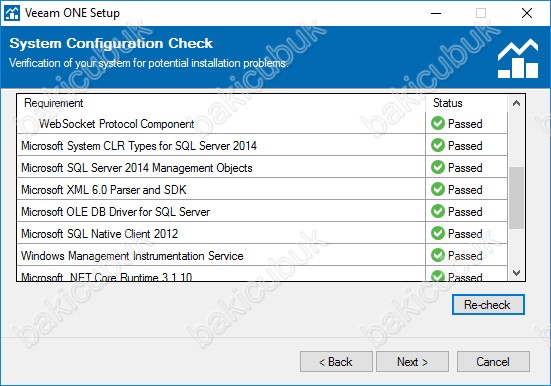Image resolution: width=551 pixels, height=386 pixels.
Task: Click Passed status for SQL Native Client 2012
Action: pos(465,234)
